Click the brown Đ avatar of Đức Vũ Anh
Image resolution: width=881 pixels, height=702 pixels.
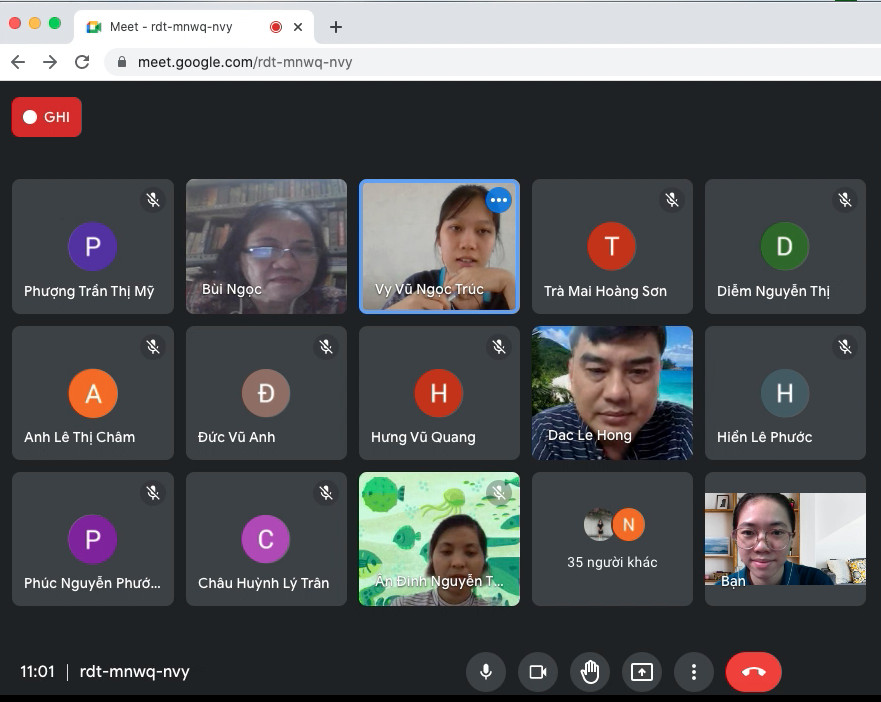coord(266,393)
